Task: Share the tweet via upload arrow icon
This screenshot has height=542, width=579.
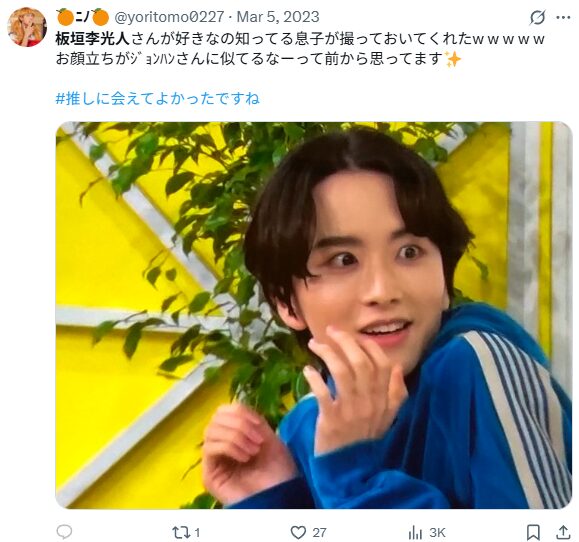Action: coord(563,532)
